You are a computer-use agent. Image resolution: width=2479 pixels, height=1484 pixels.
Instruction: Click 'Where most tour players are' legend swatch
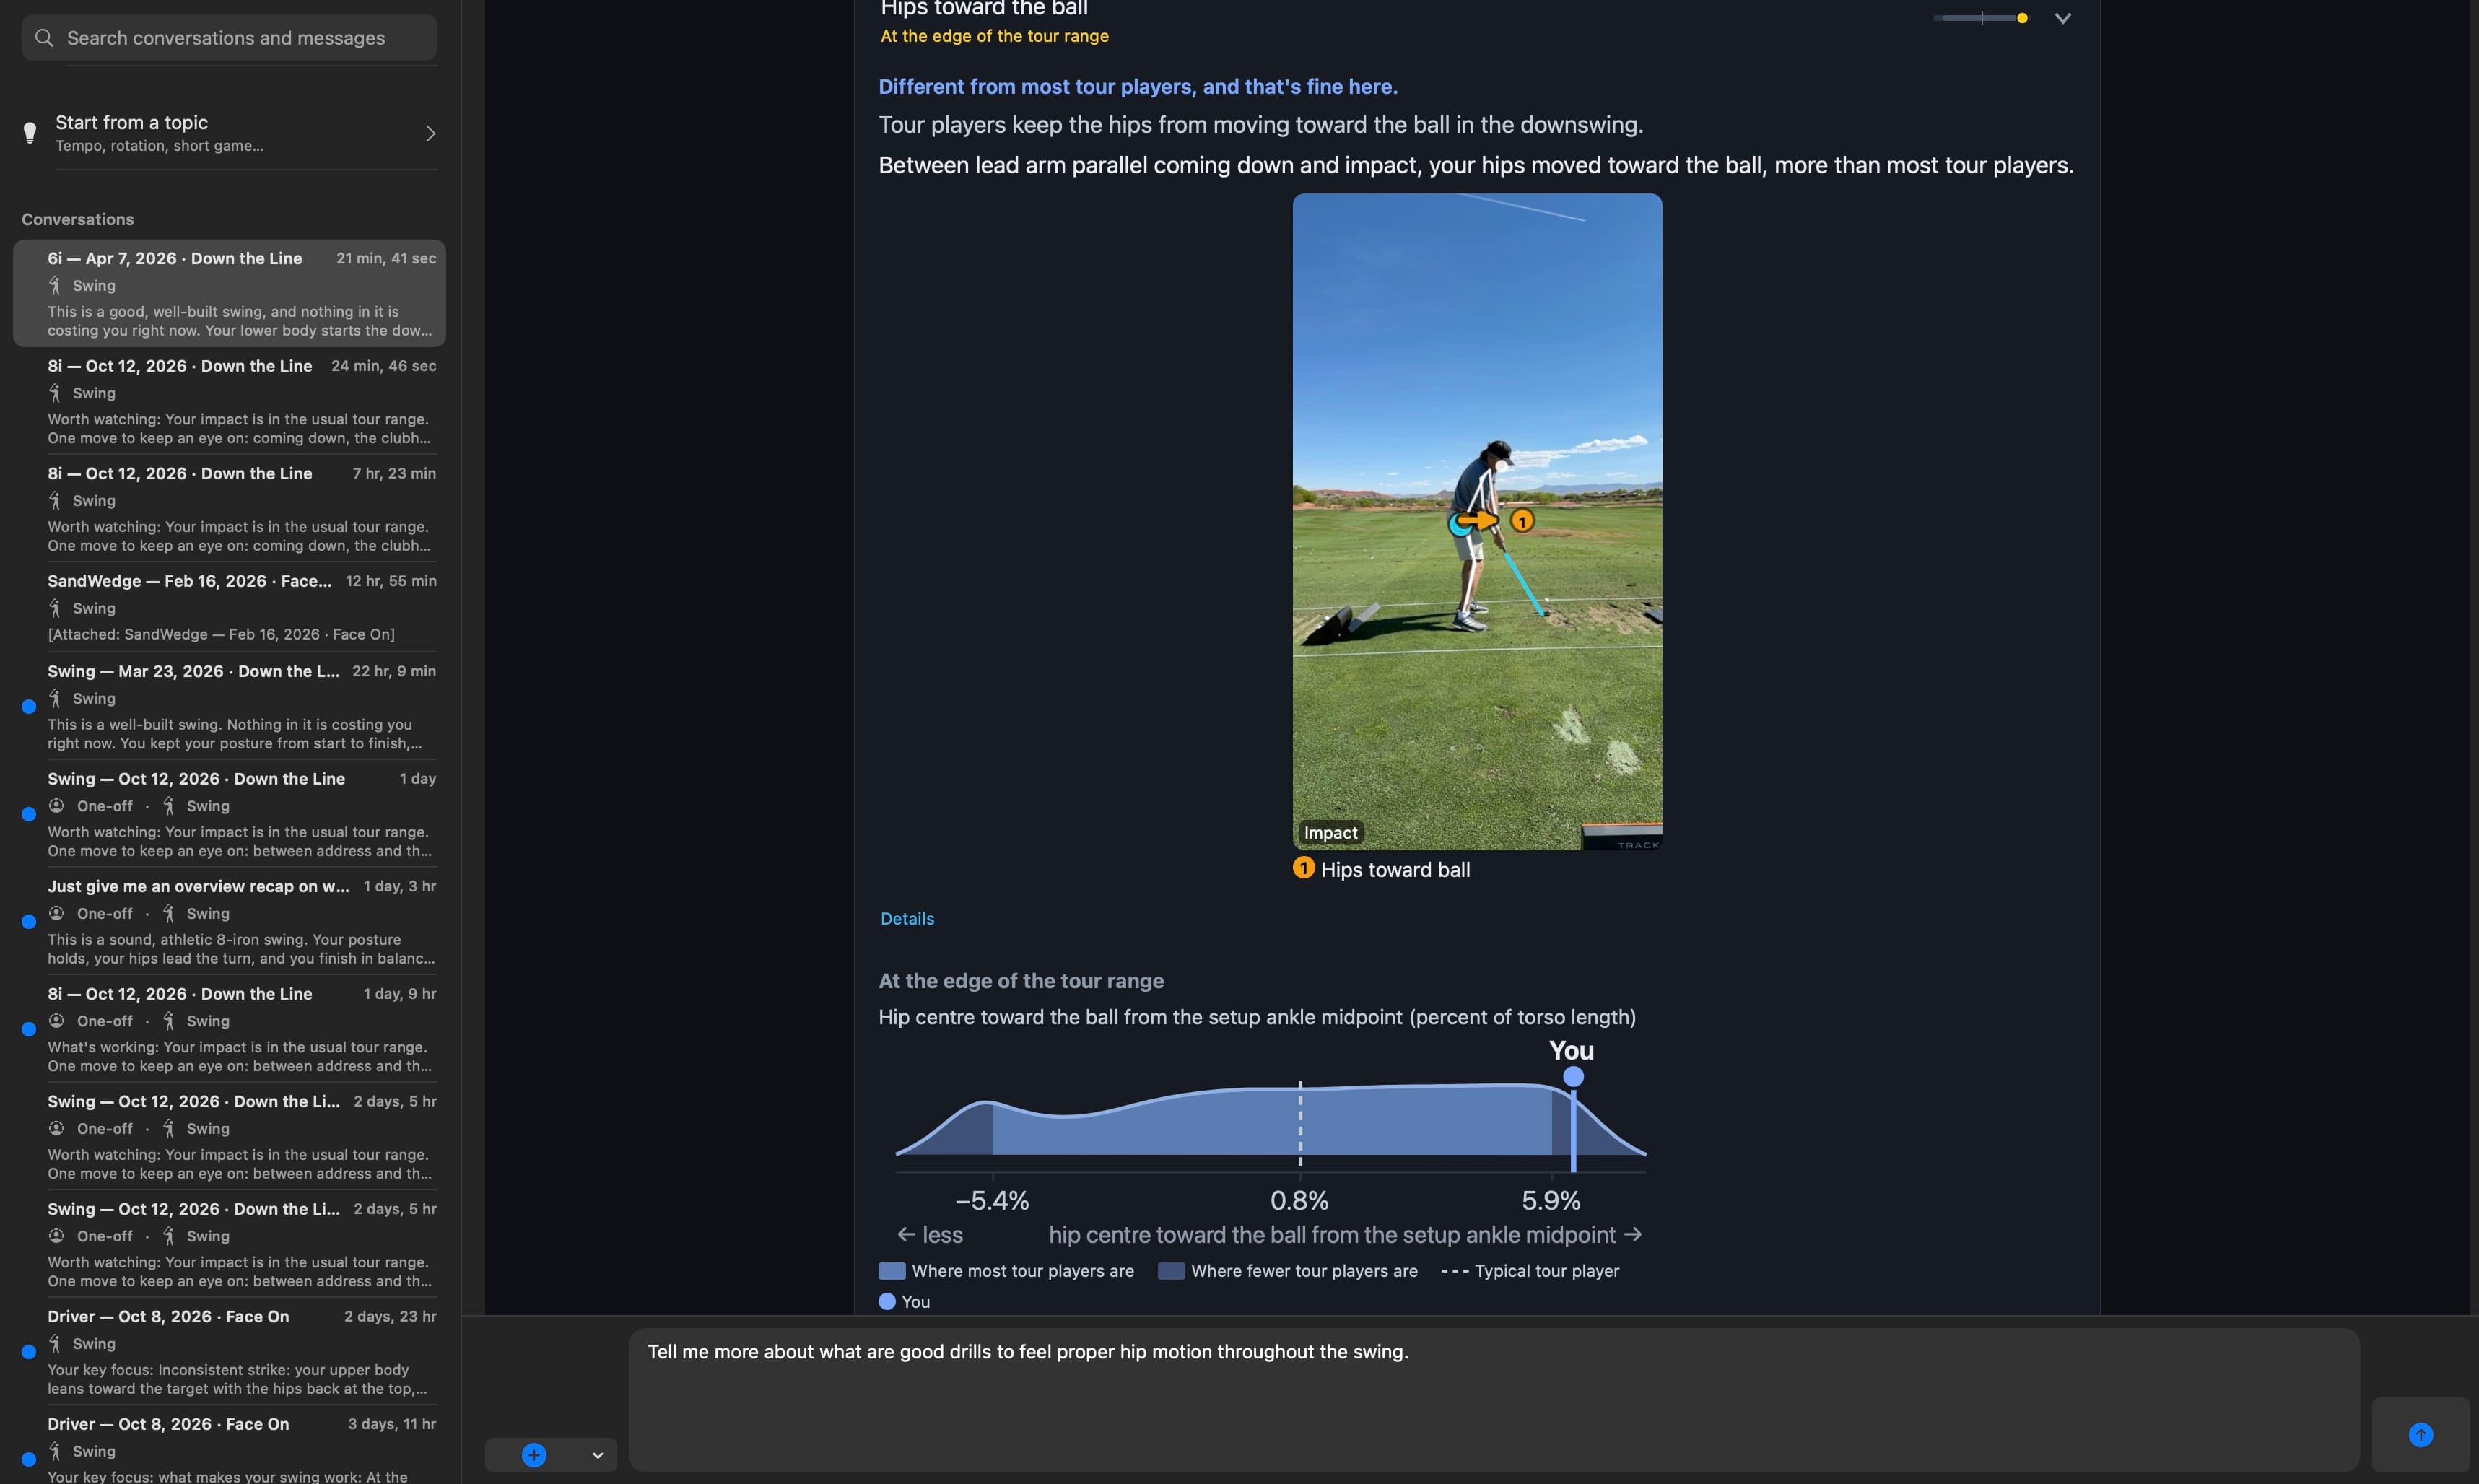tap(892, 1271)
